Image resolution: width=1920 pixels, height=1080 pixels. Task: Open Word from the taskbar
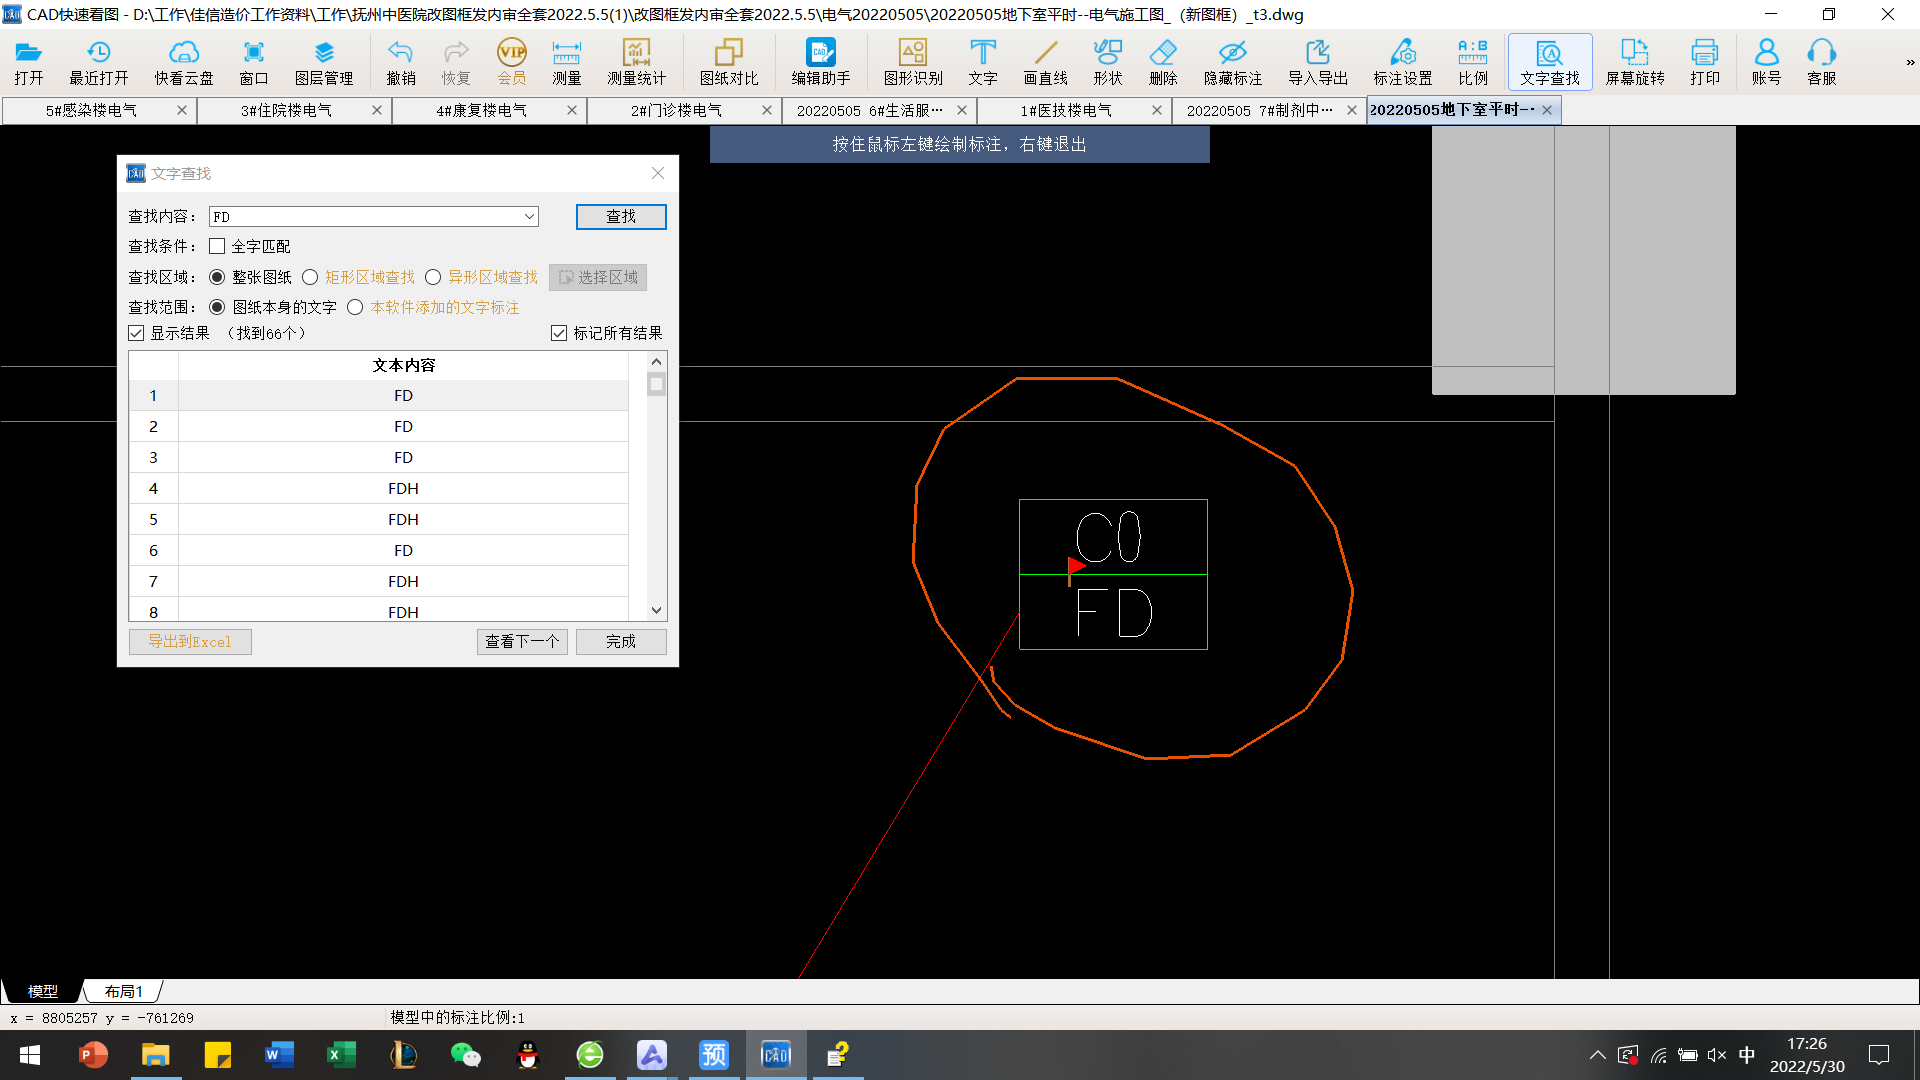(x=280, y=1055)
